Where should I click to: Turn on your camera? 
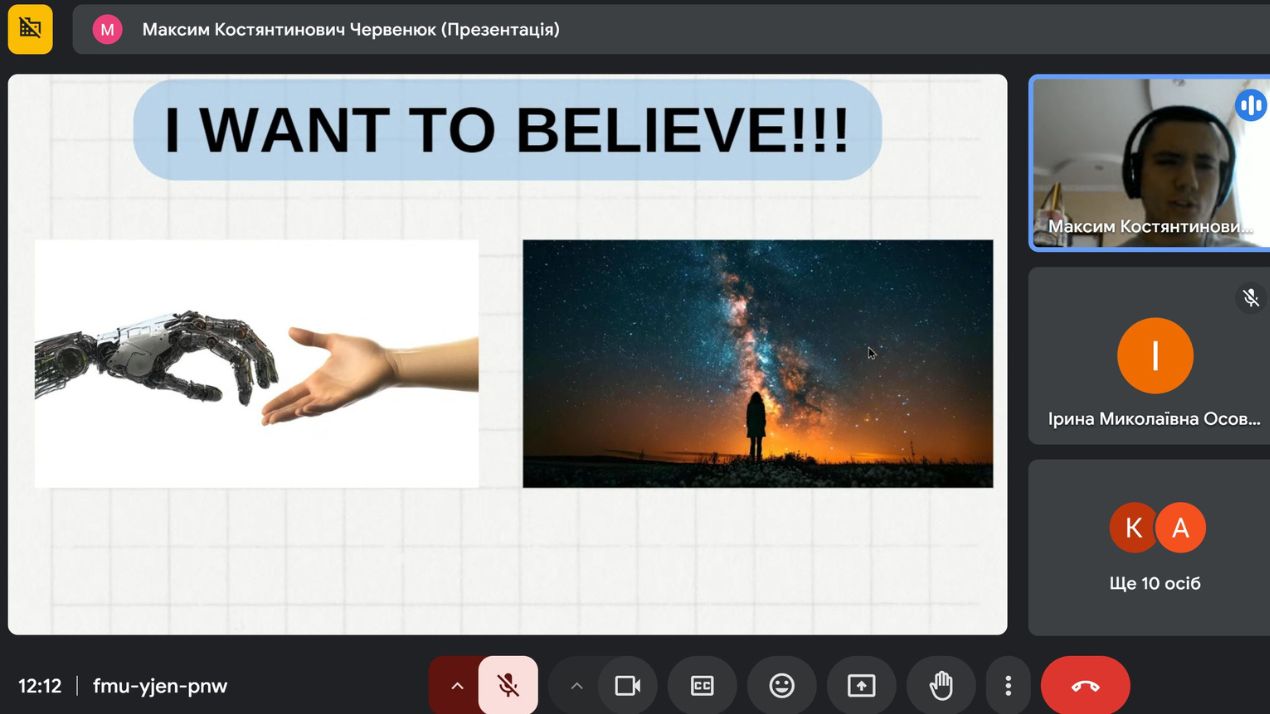[x=628, y=685]
